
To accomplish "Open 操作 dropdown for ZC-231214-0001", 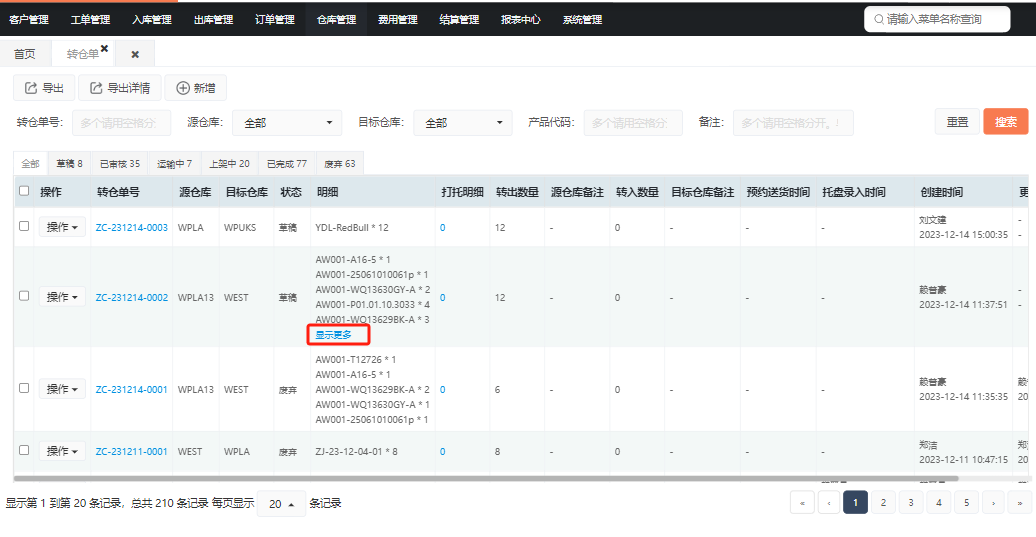I will (x=62, y=389).
